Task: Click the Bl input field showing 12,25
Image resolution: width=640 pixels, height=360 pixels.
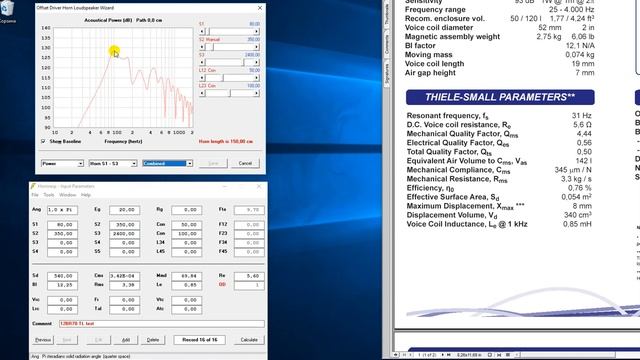Action: click(x=62, y=285)
